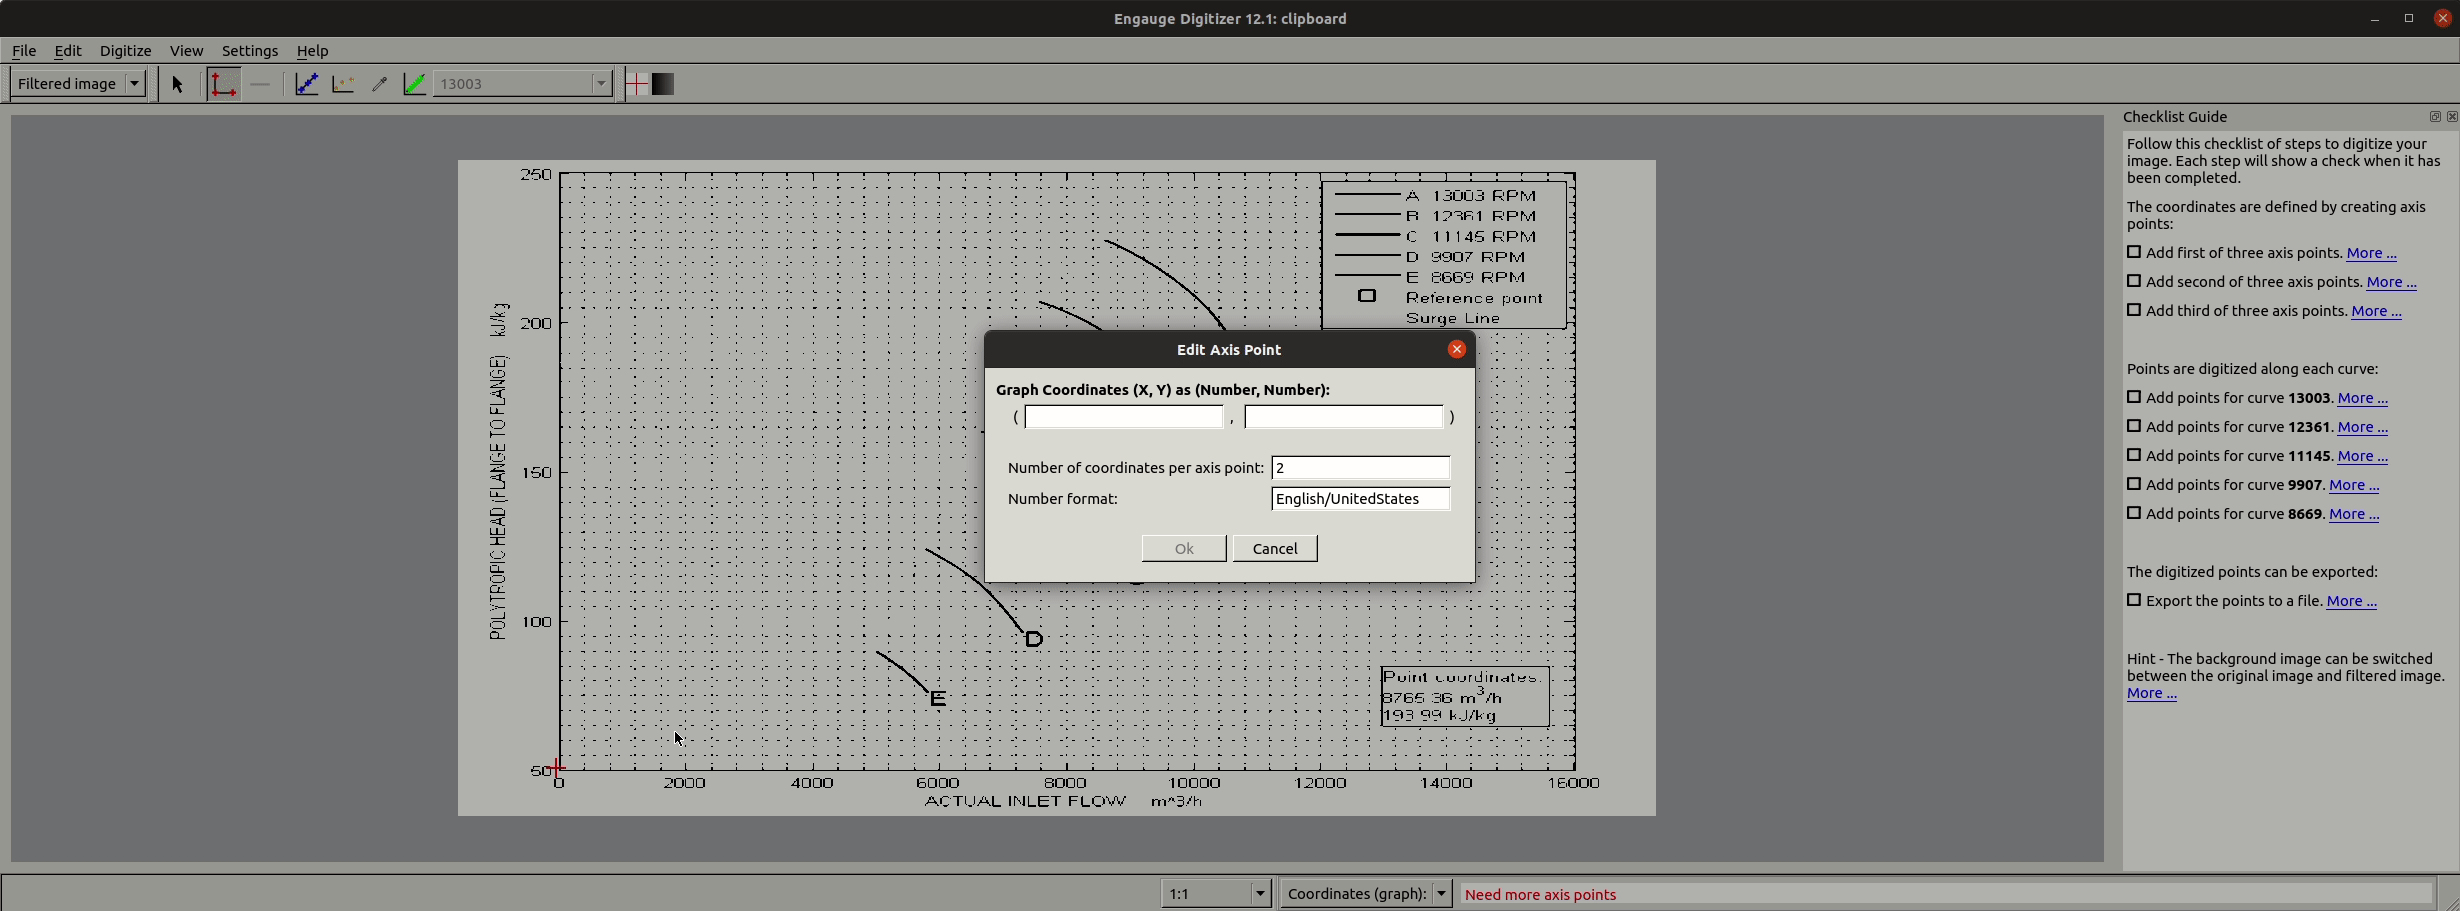Focus the Y graph coordinate field
Screen dimensions: 2460x911
[1344, 417]
